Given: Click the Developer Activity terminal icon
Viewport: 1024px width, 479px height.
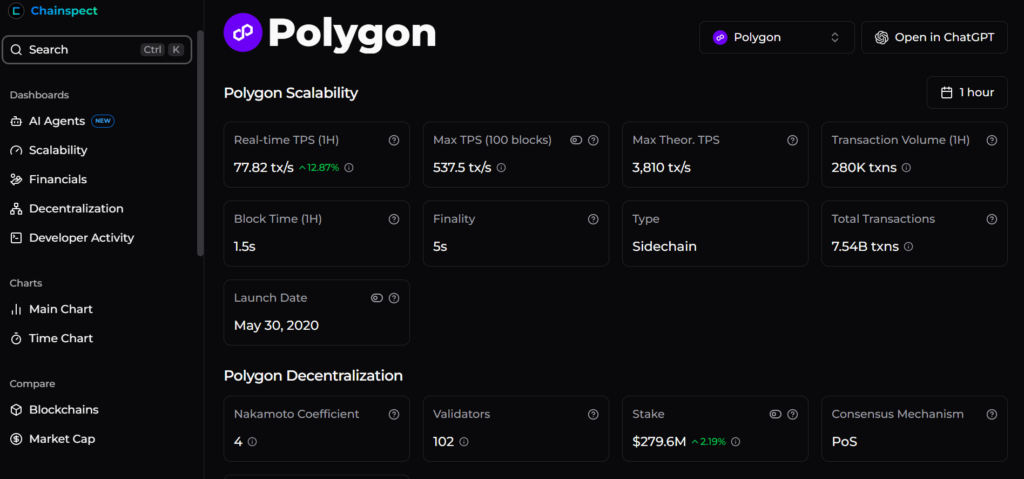Looking at the screenshot, I should tap(16, 238).
